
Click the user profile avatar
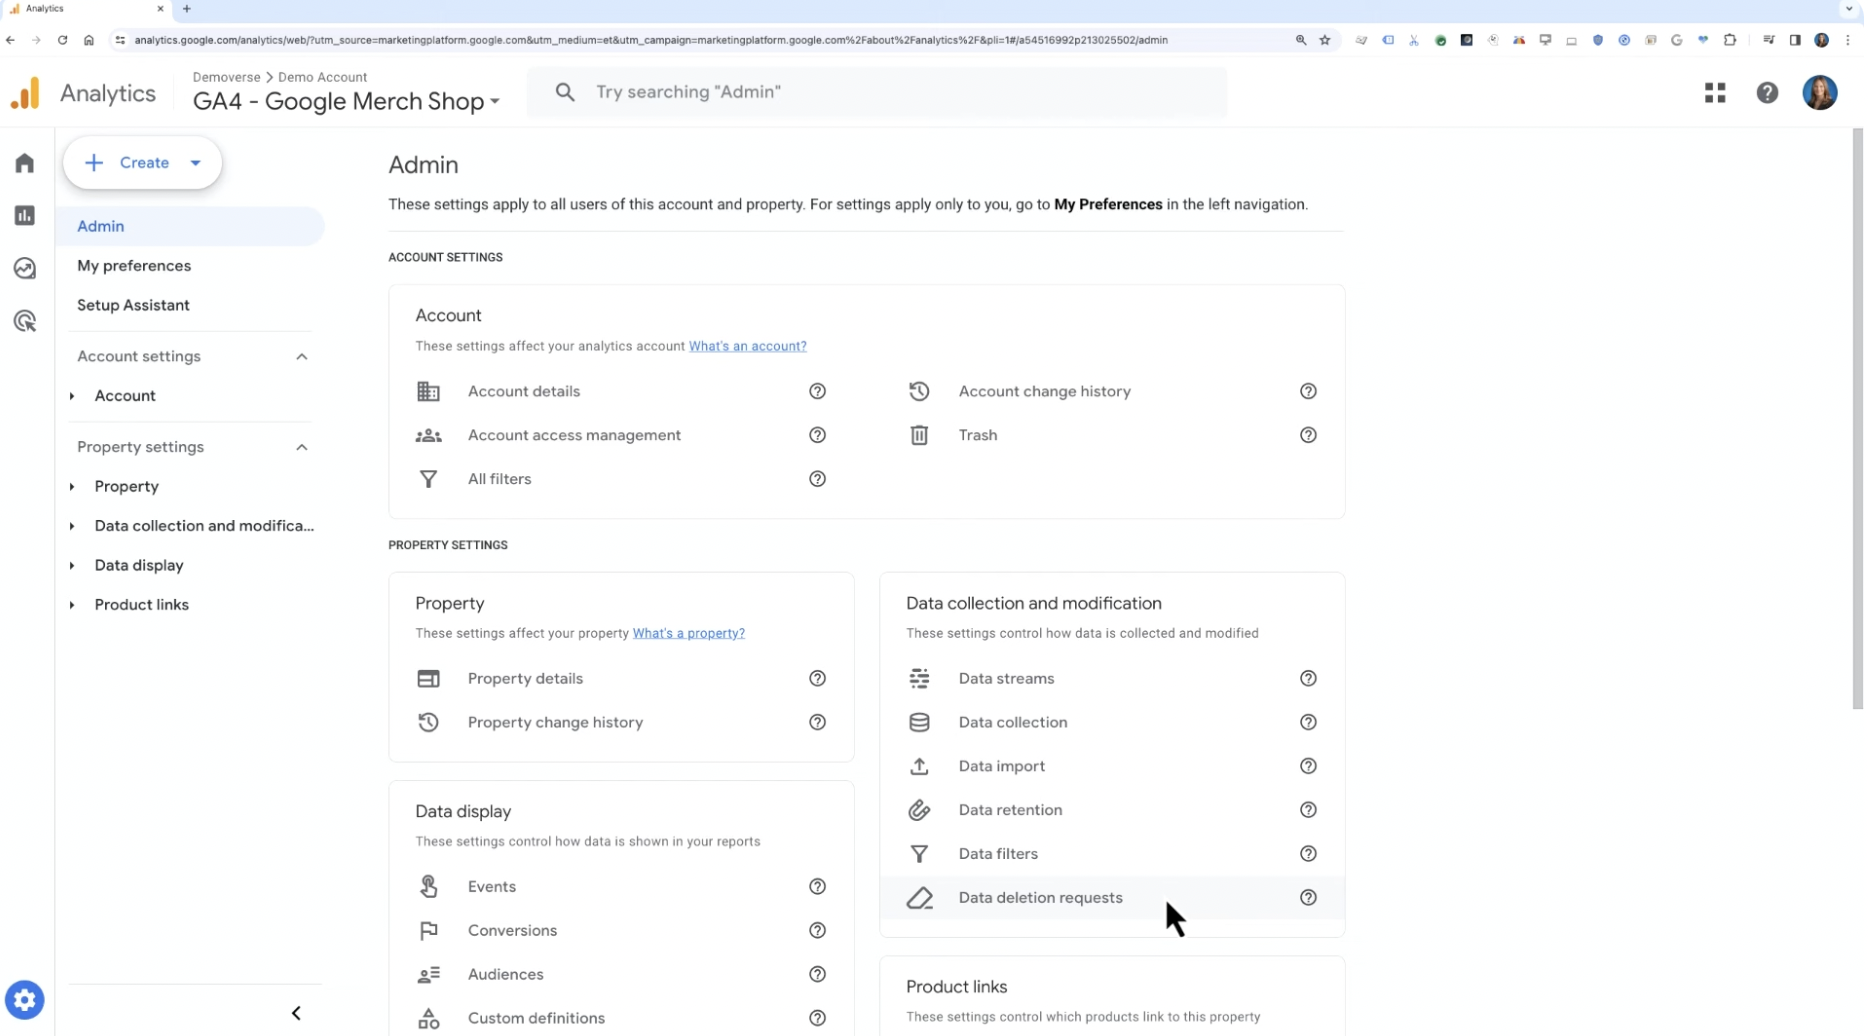[x=1819, y=93]
